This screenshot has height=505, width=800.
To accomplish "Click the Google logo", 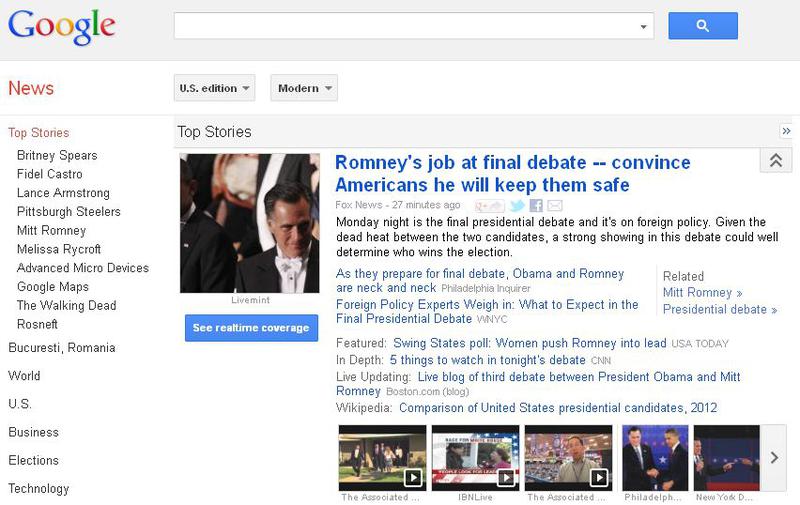I will pyautogui.click(x=62, y=27).
